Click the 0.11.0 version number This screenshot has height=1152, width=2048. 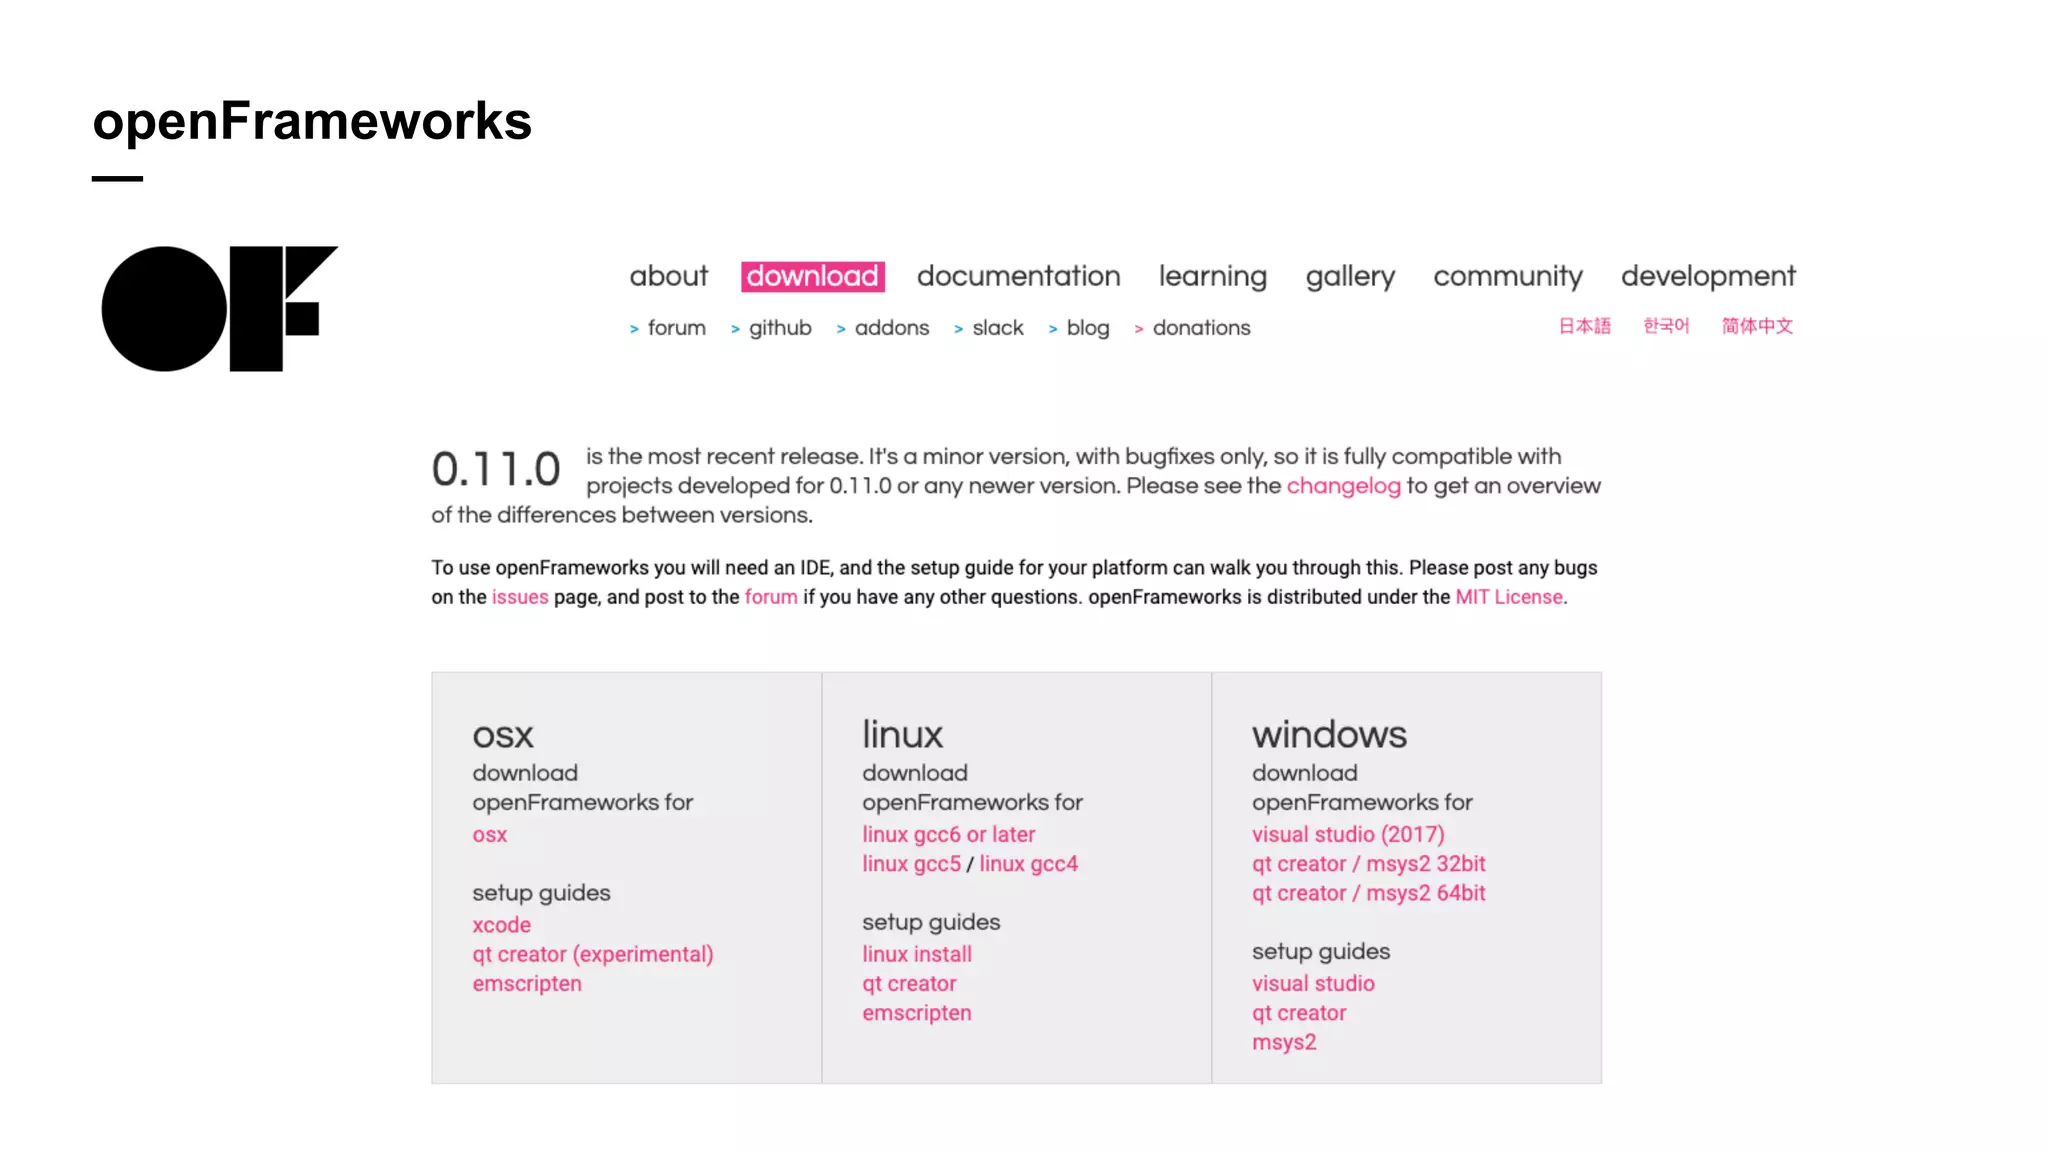[495, 469]
